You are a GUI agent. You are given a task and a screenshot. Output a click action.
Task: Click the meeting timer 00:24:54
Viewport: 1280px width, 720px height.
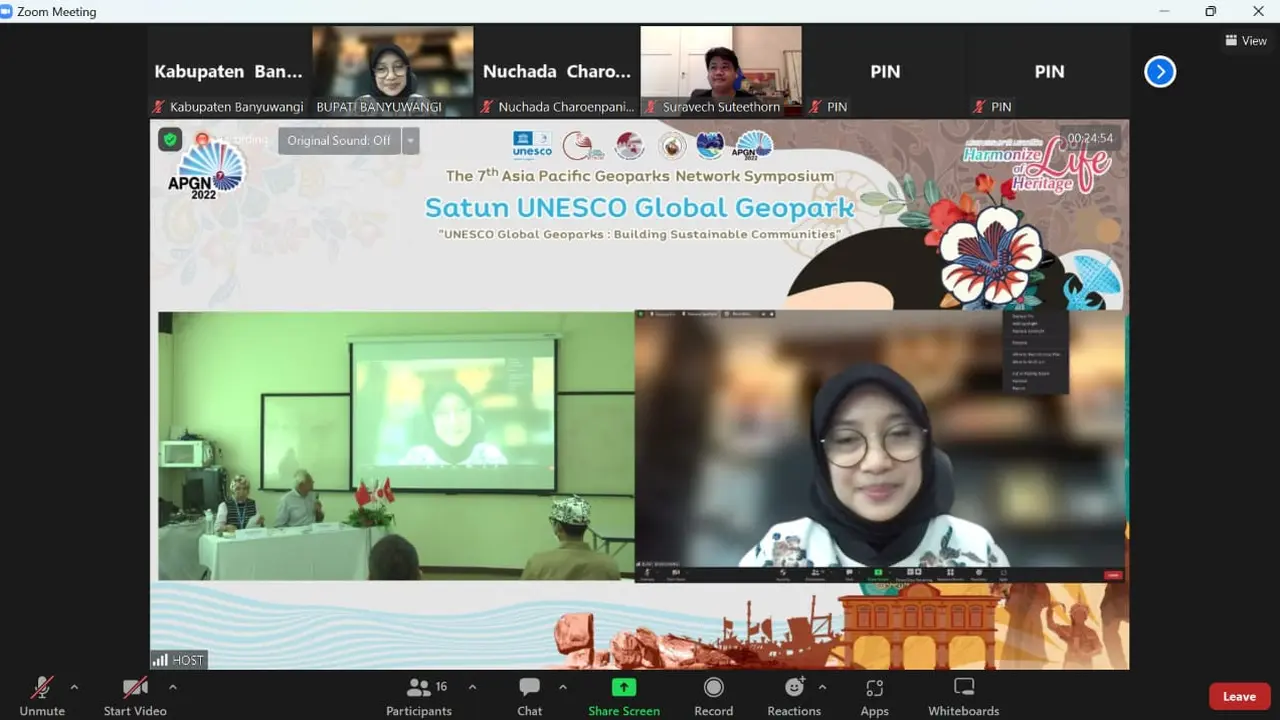pyautogui.click(x=1090, y=138)
